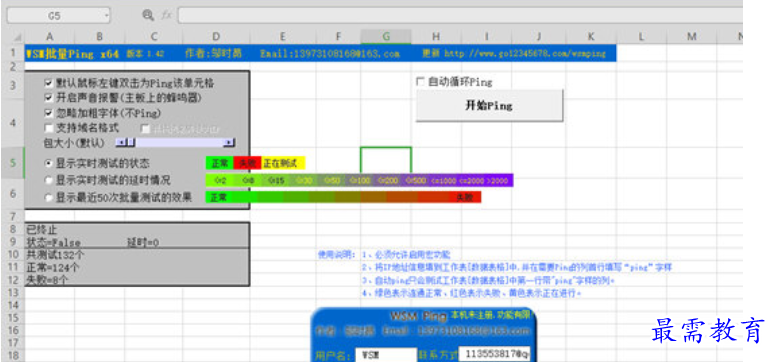Enable domain name format support checkbox

48,128
